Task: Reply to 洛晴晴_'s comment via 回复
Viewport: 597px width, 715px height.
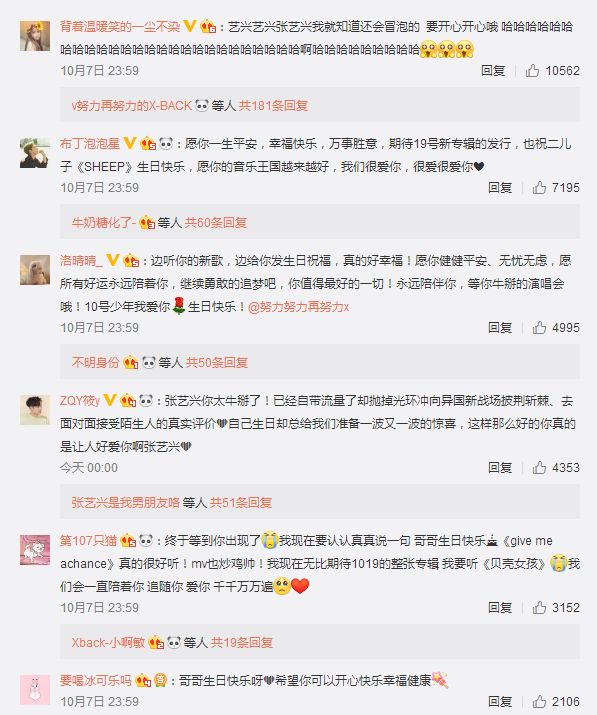Action: coord(500,327)
